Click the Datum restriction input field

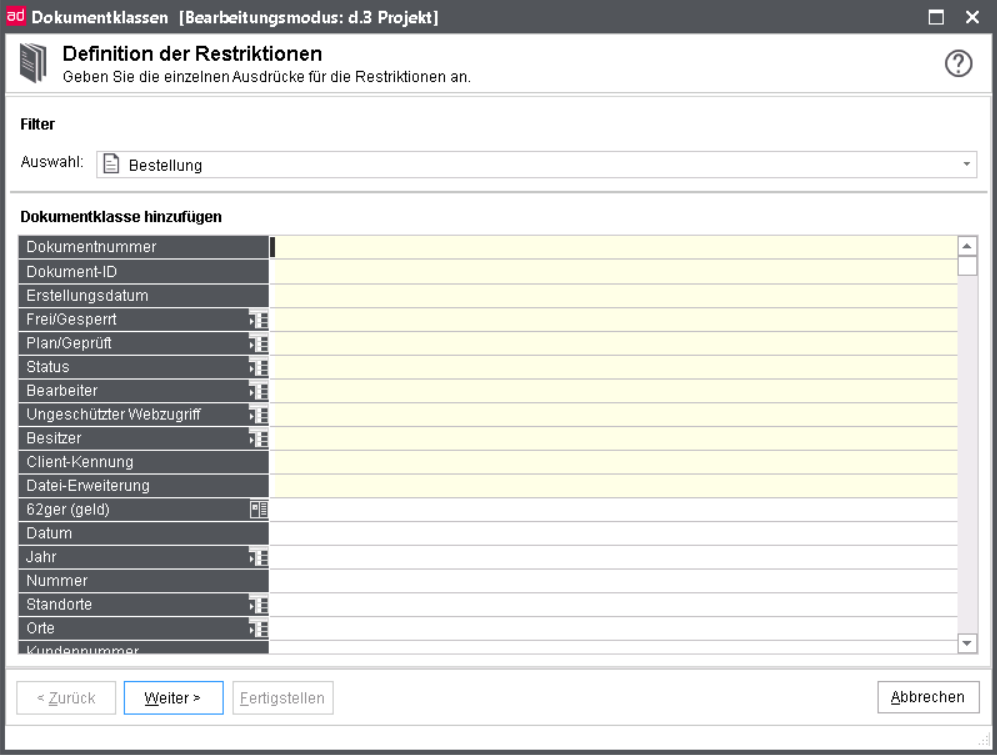tap(613, 533)
